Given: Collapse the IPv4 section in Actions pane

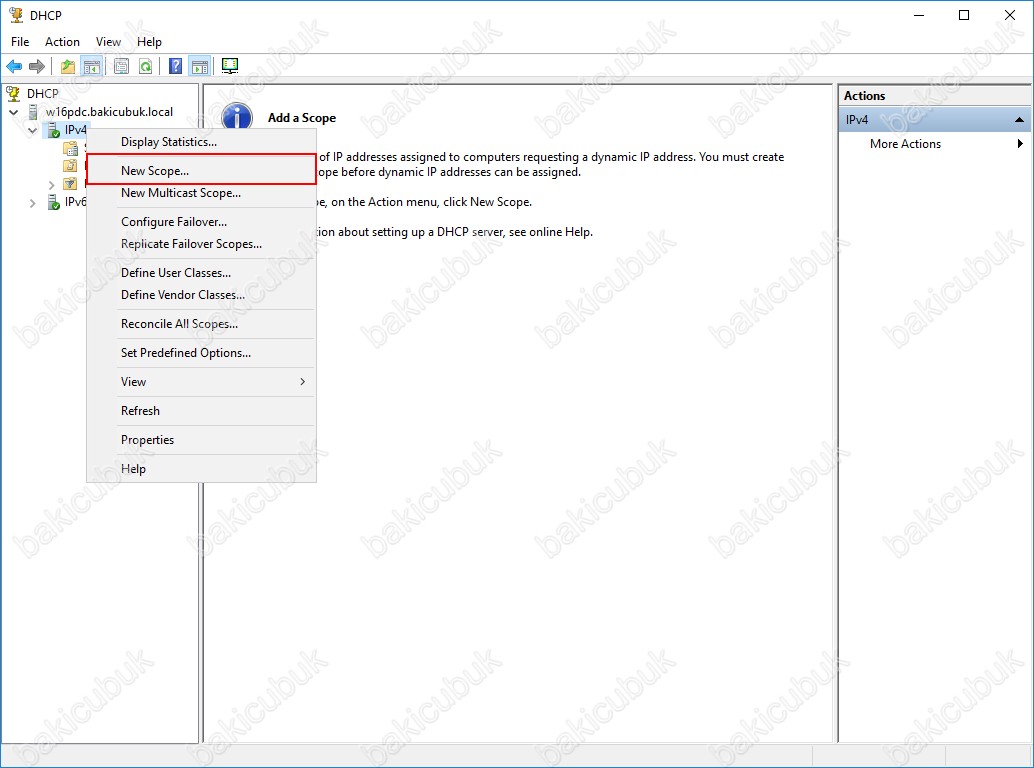Looking at the screenshot, I should tap(1019, 120).
